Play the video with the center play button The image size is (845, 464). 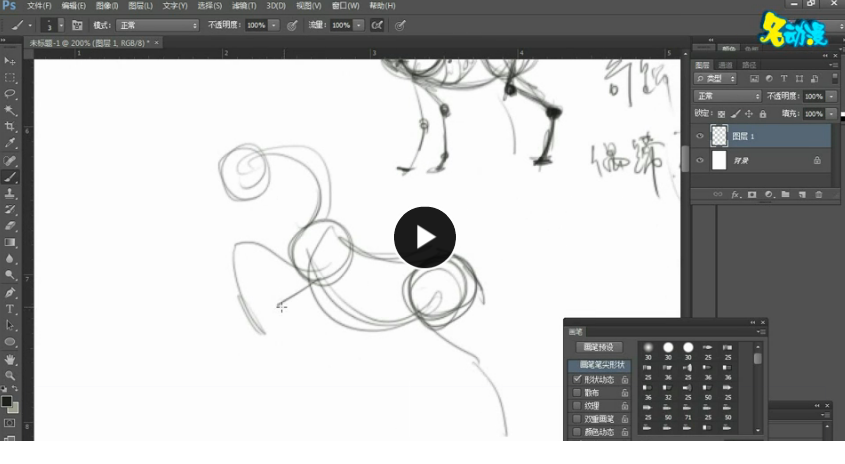click(x=424, y=237)
